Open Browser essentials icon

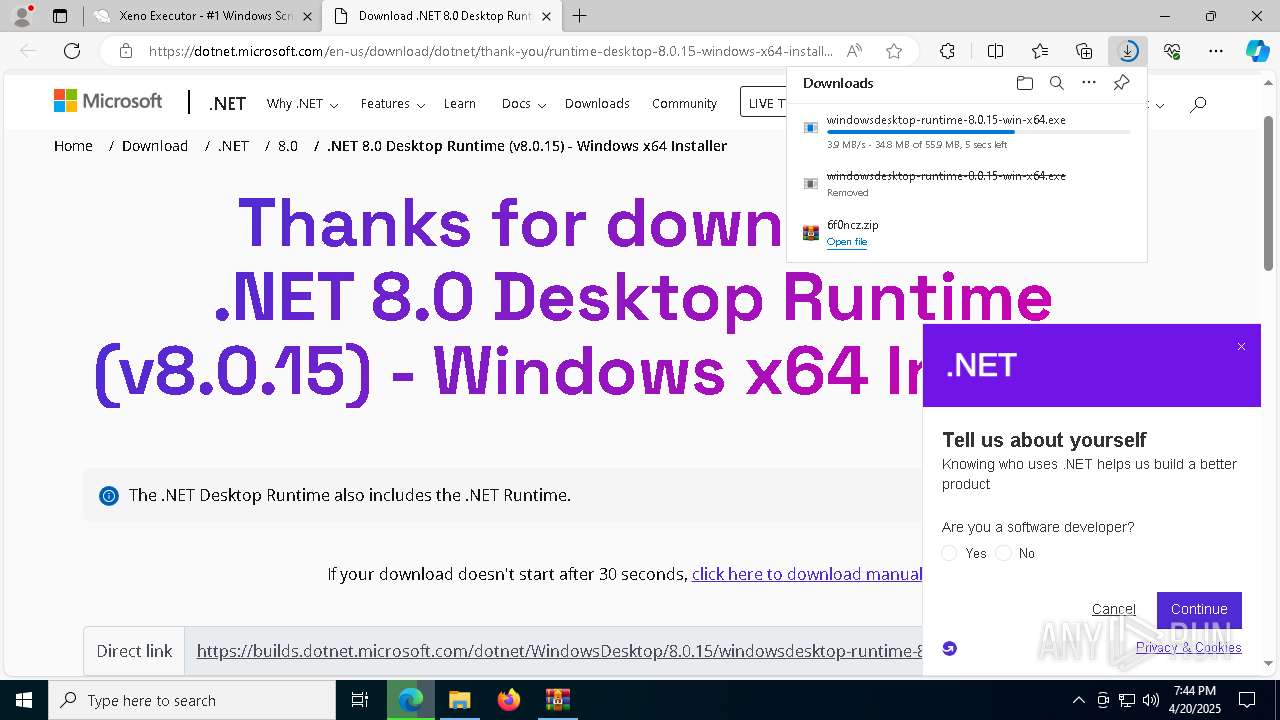pyautogui.click(x=1172, y=51)
